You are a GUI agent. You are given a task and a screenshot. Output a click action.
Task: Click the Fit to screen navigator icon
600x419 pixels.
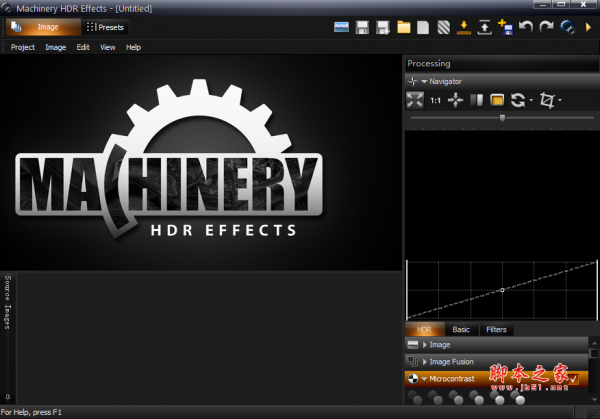click(416, 99)
